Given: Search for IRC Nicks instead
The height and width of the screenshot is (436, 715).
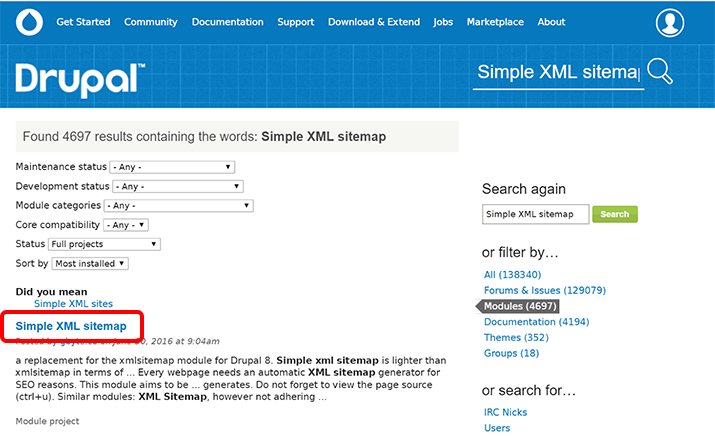Looking at the screenshot, I should (x=505, y=412).
